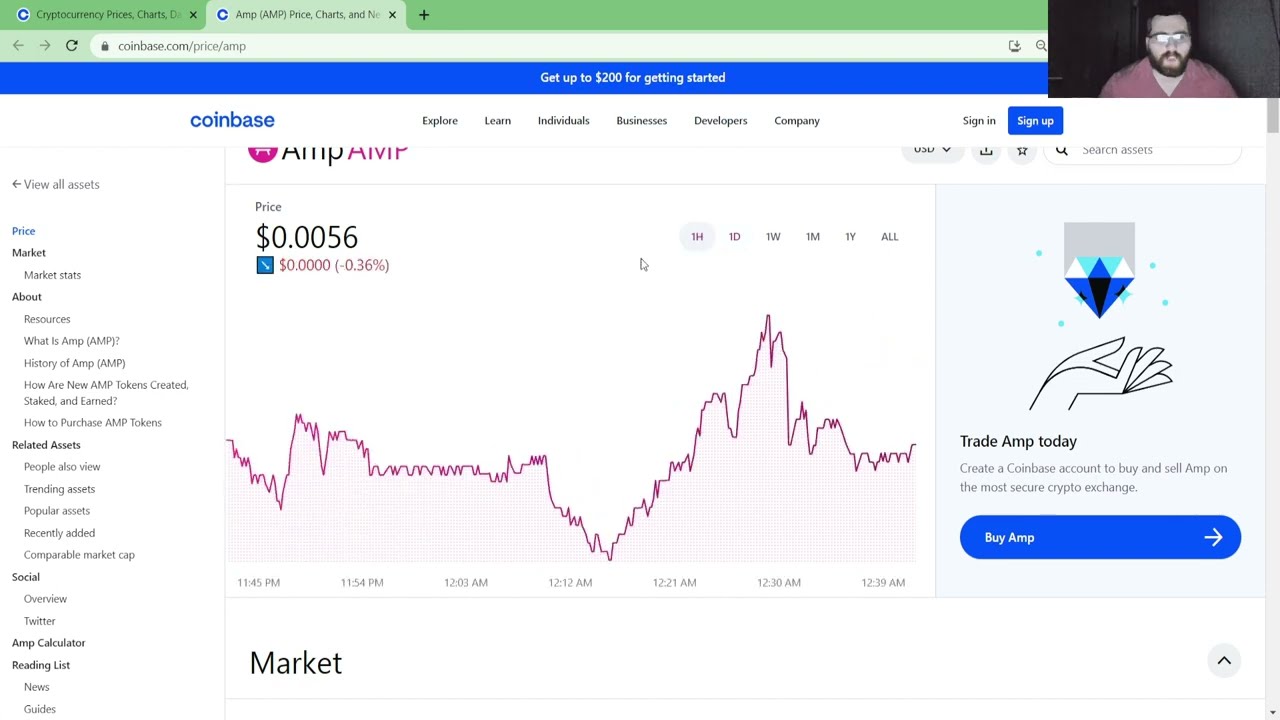Image resolution: width=1280 pixels, height=720 pixels.
Task: Select Market in sidebar
Action: (29, 253)
